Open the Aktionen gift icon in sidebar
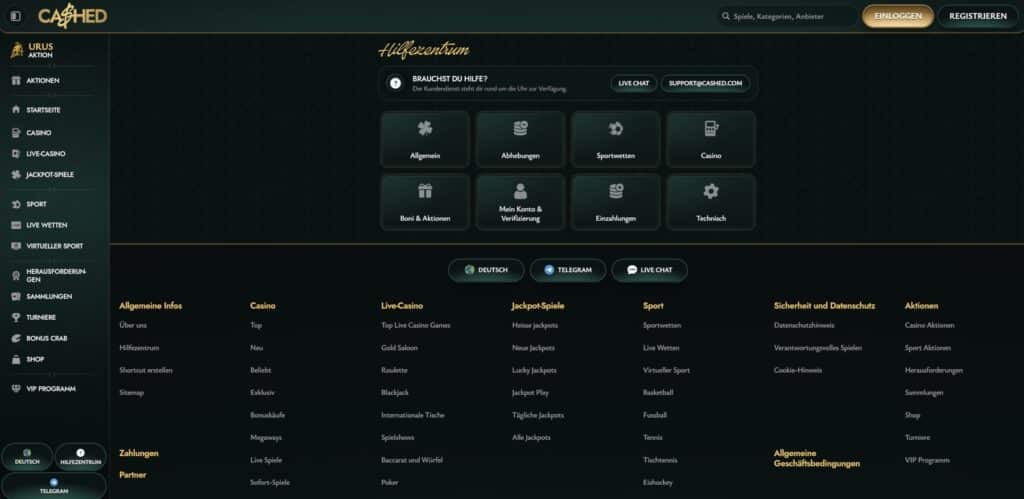Screen dimensions: 1024x499 (16, 80)
